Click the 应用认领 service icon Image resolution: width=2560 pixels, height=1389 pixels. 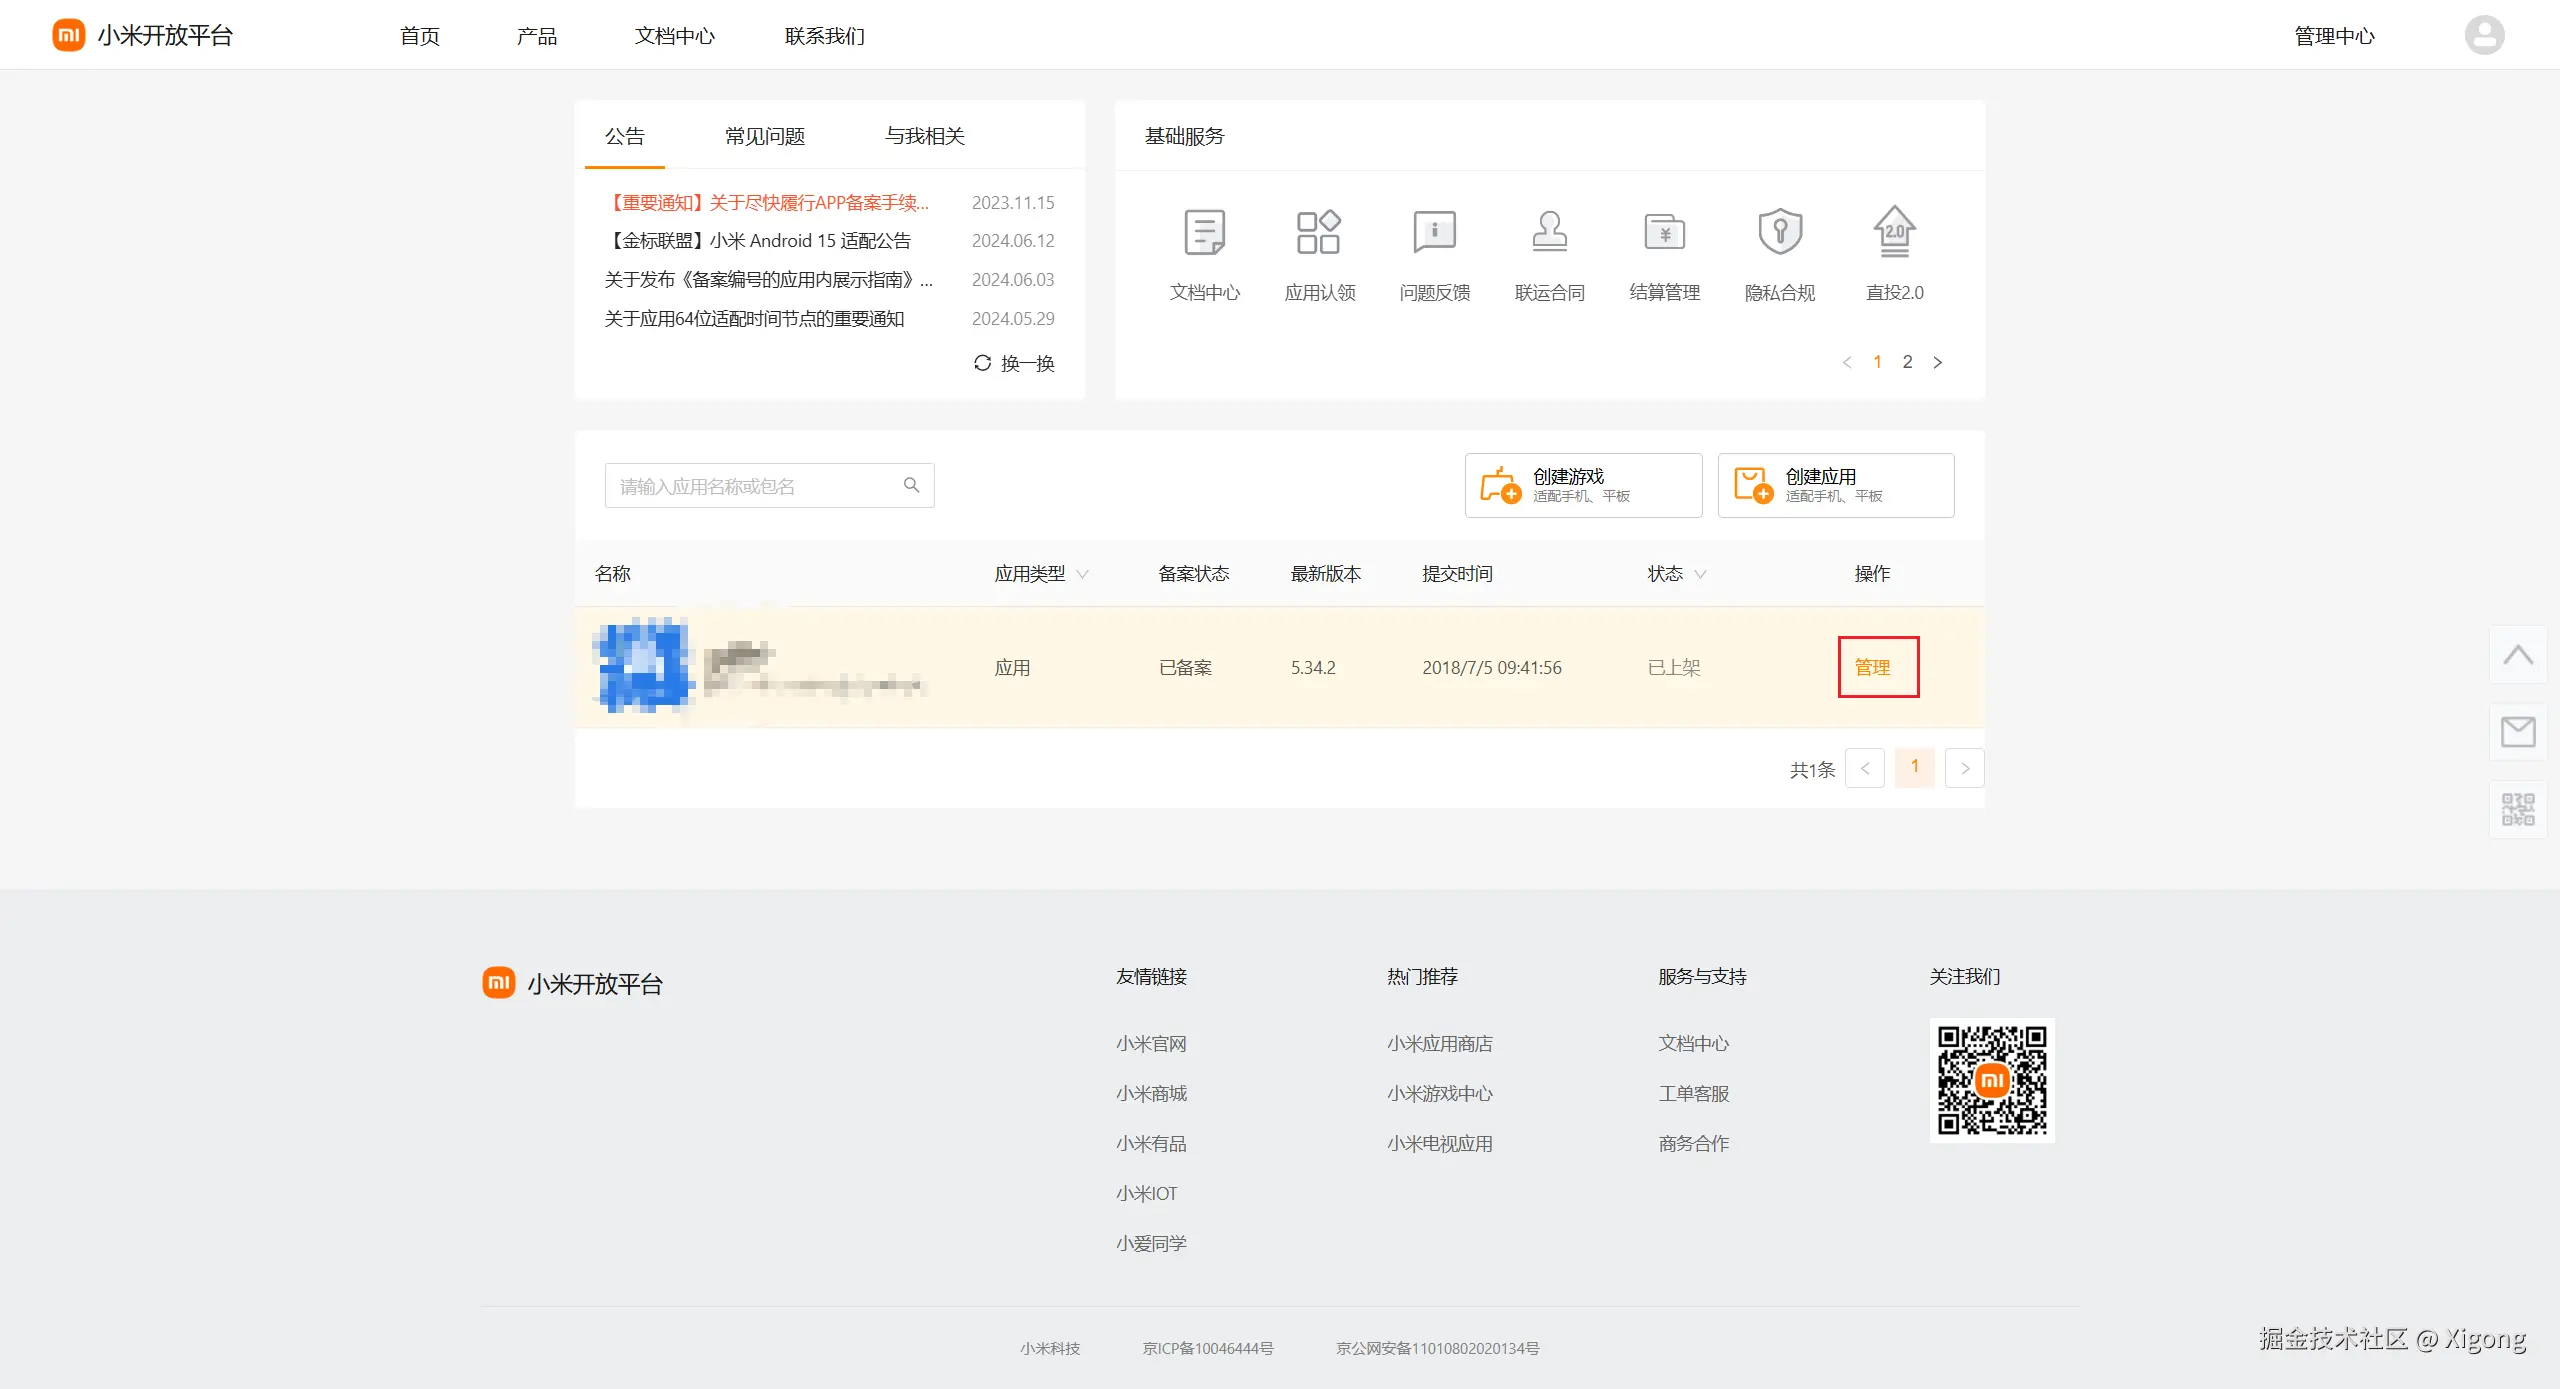pos(1319,232)
